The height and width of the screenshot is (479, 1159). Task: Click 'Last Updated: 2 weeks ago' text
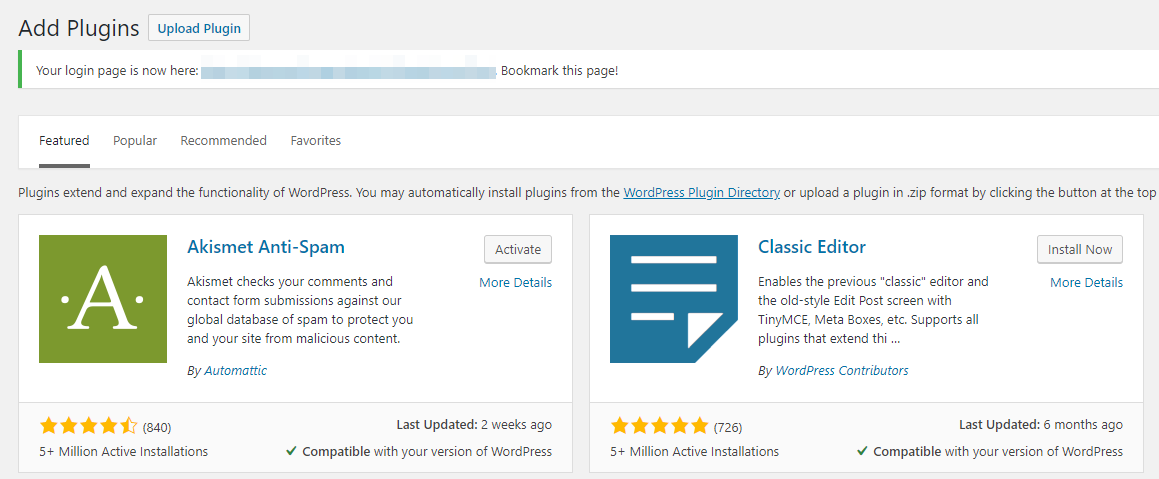pos(474,425)
